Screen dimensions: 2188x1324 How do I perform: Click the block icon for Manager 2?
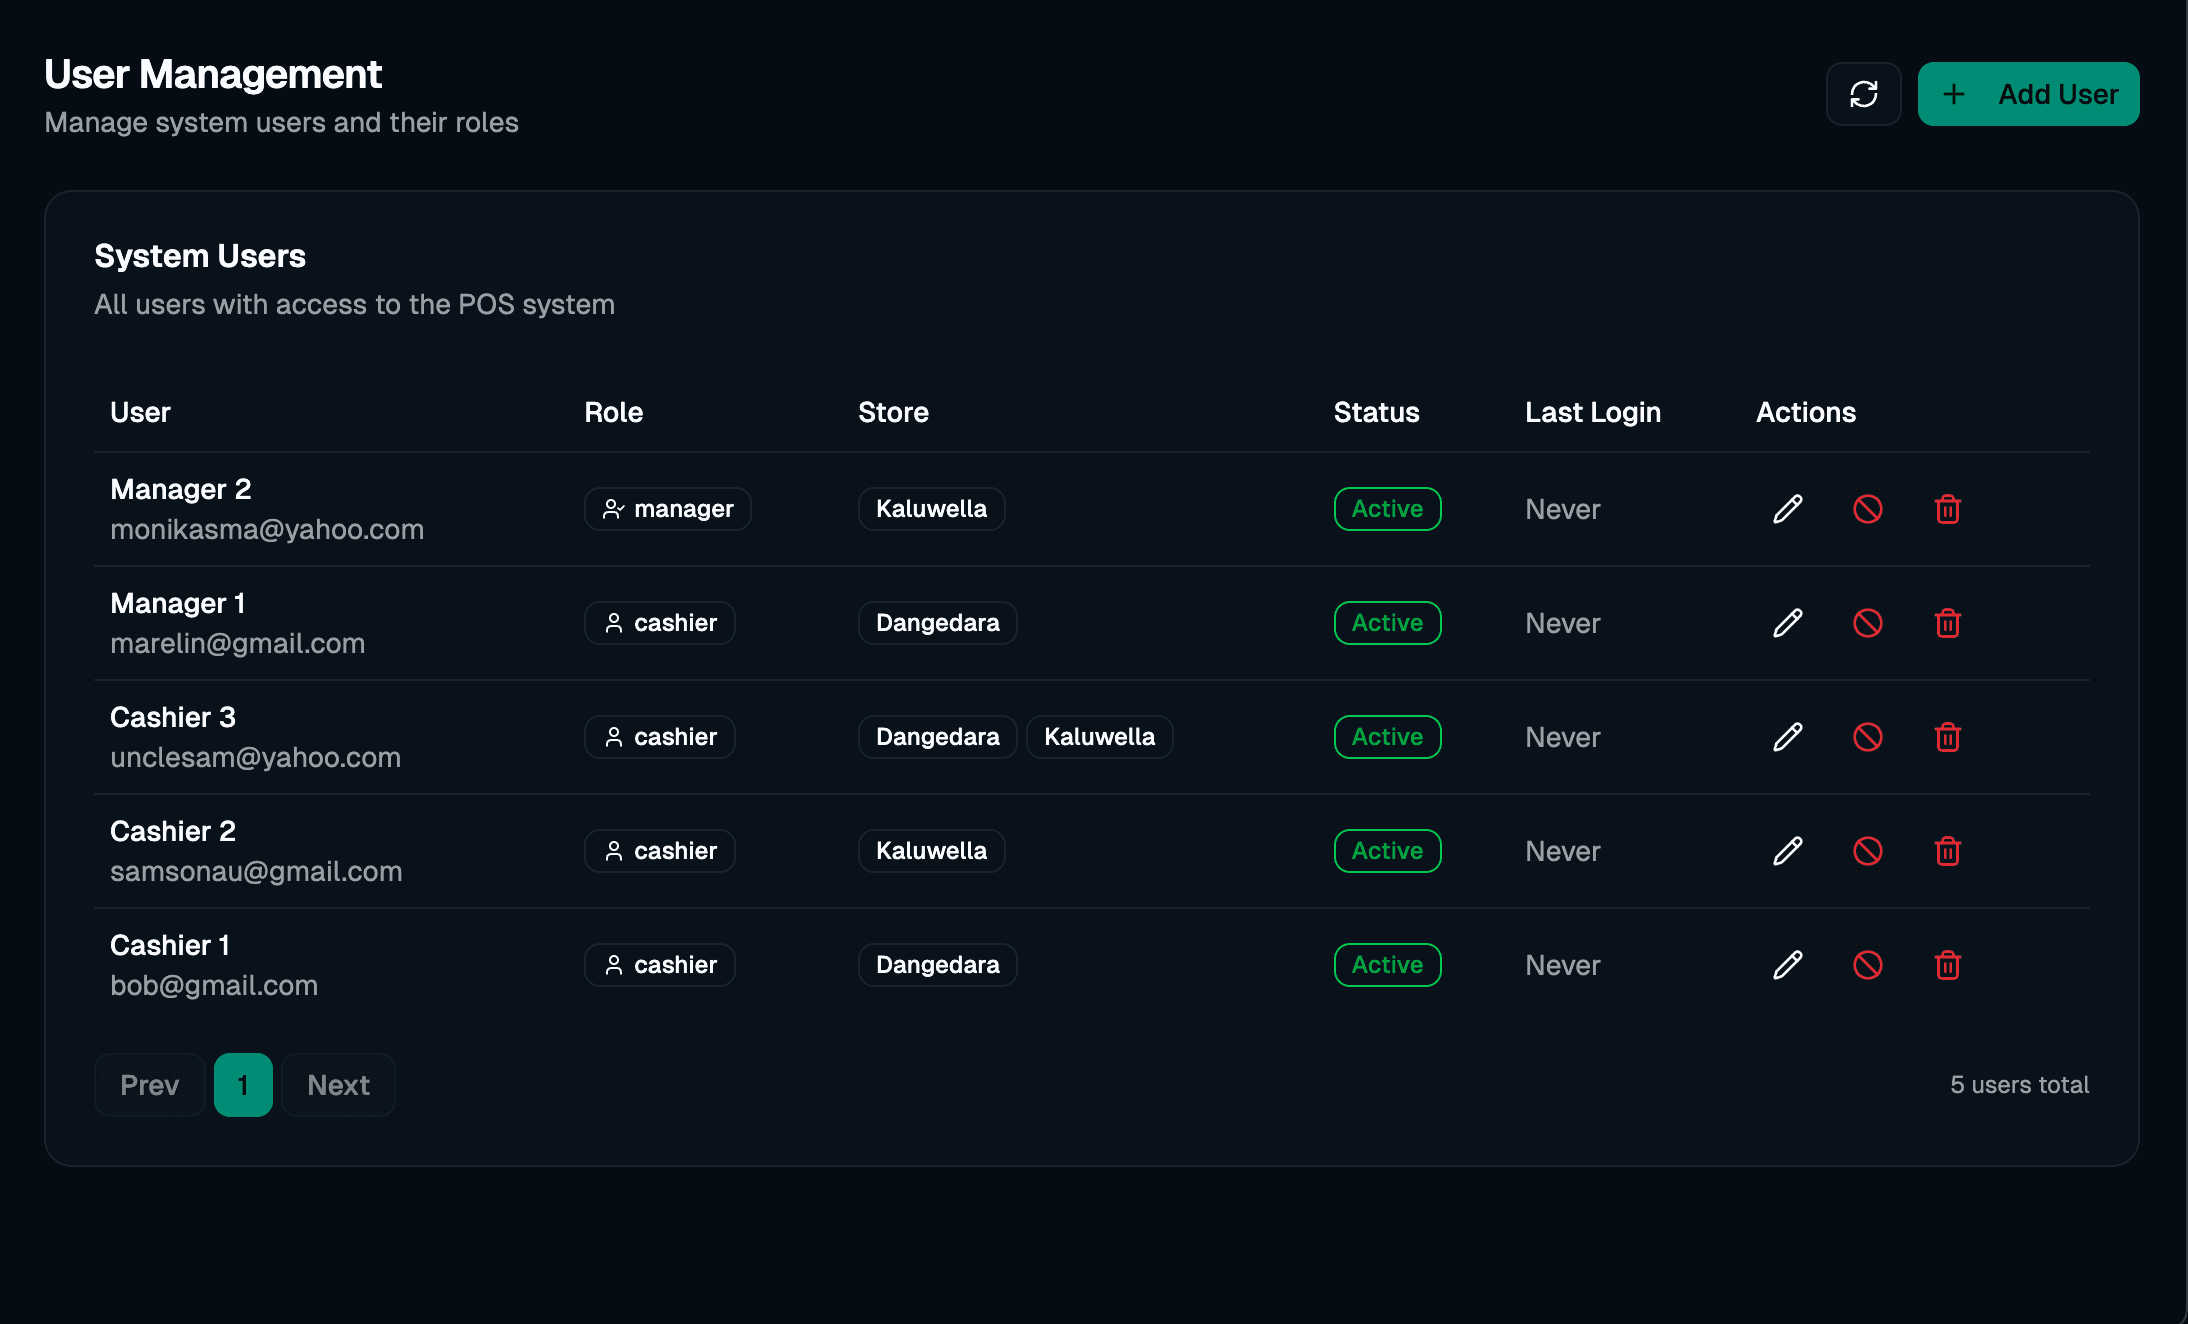(x=1868, y=509)
